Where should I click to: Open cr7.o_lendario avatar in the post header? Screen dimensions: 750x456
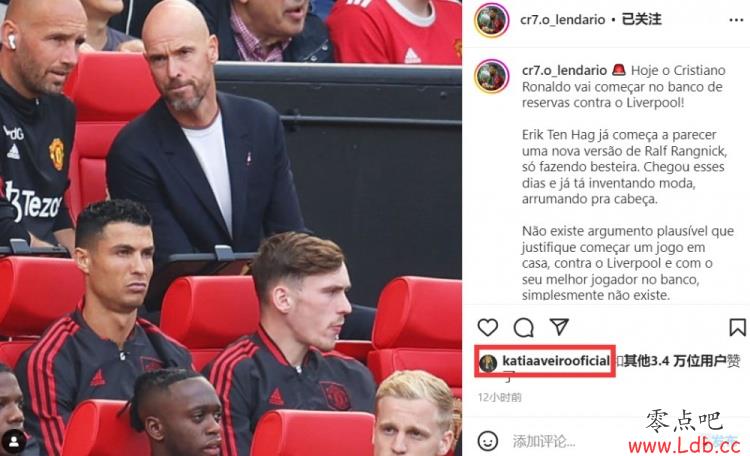click(x=491, y=20)
